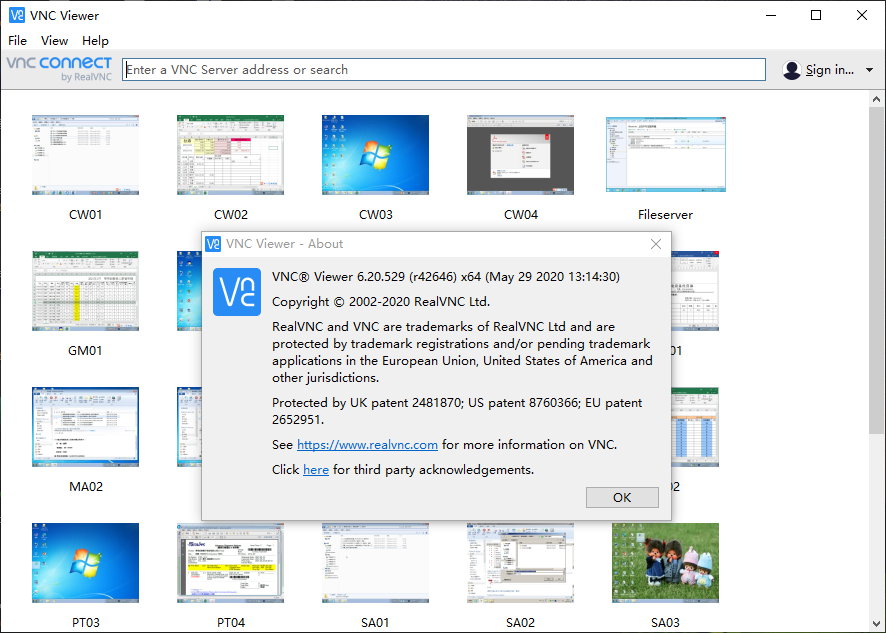
Task: Close the VNC Viewer About dialog
Action: [655, 244]
